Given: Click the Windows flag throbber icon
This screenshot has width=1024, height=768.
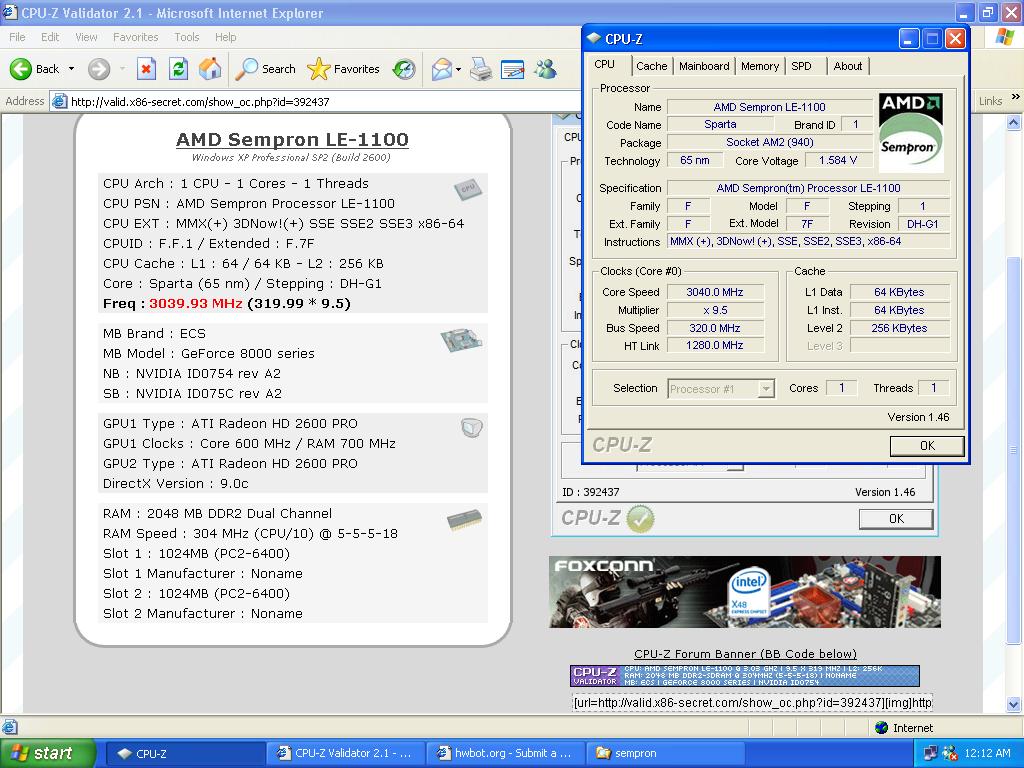Looking at the screenshot, I should click(1006, 37).
